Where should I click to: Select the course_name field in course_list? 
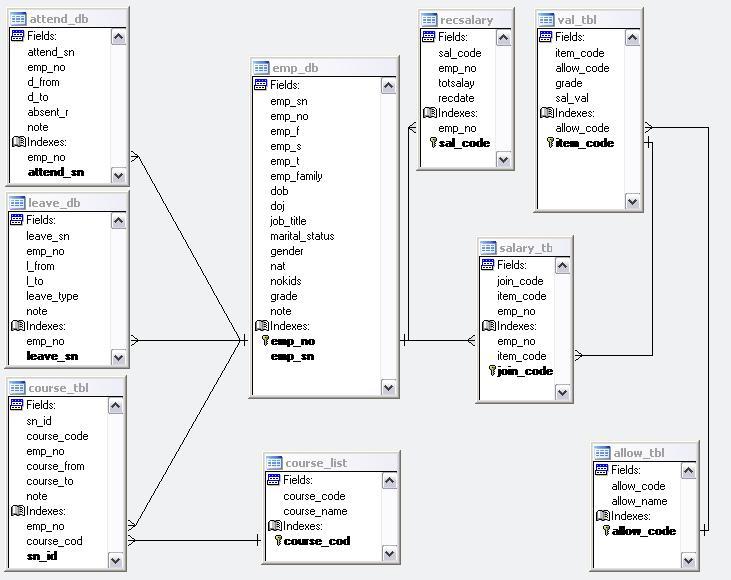pos(315,511)
